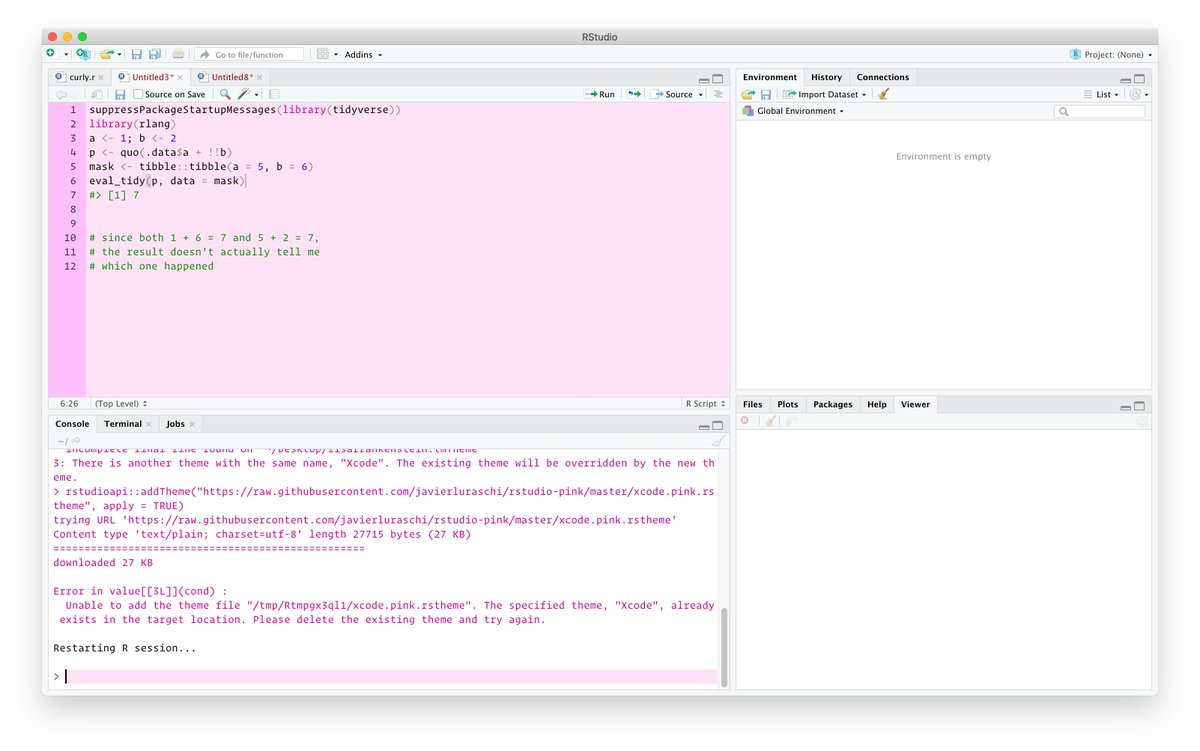The width and height of the screenshot is (1200, 751).
Task: Save all open documents
Action: point(155,54)
